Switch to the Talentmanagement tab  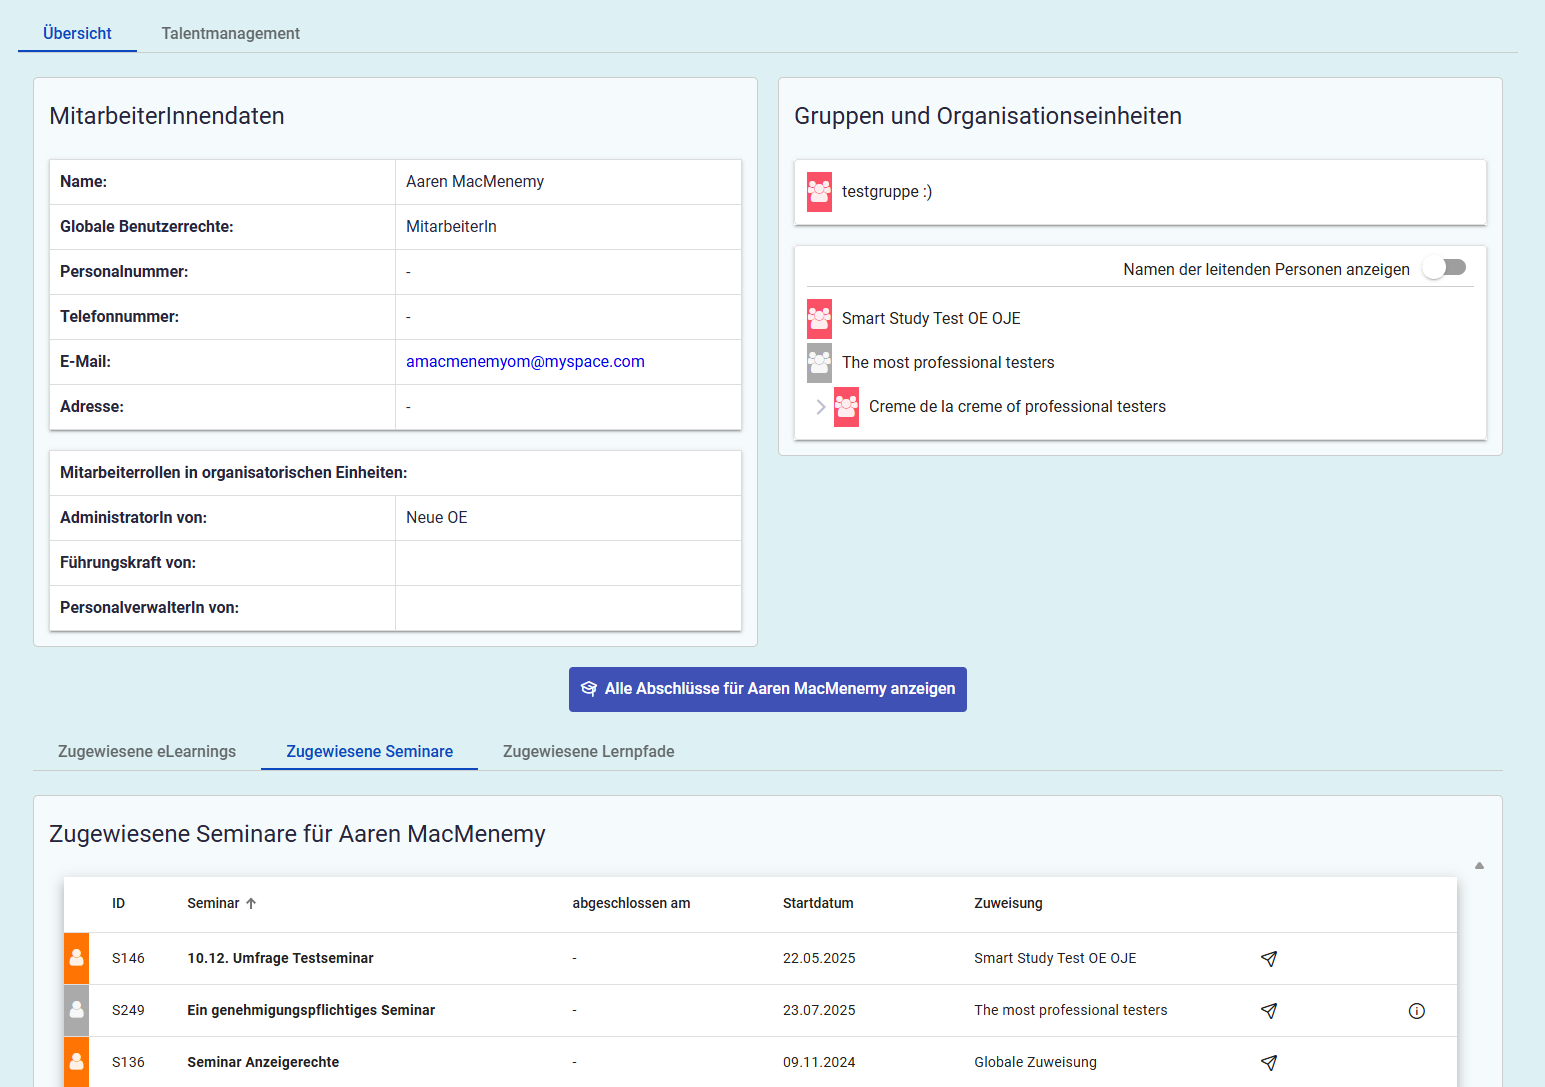230,34
